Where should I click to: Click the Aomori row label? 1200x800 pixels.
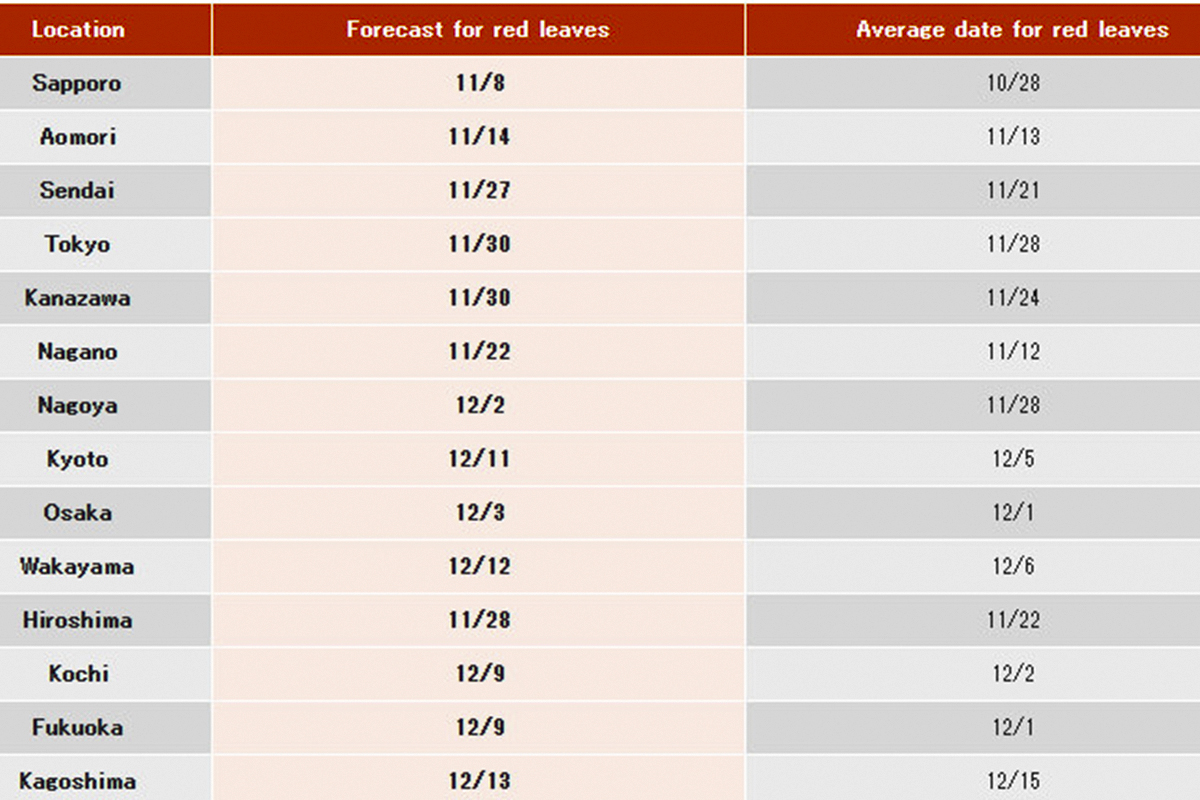[x=78, y=137]
